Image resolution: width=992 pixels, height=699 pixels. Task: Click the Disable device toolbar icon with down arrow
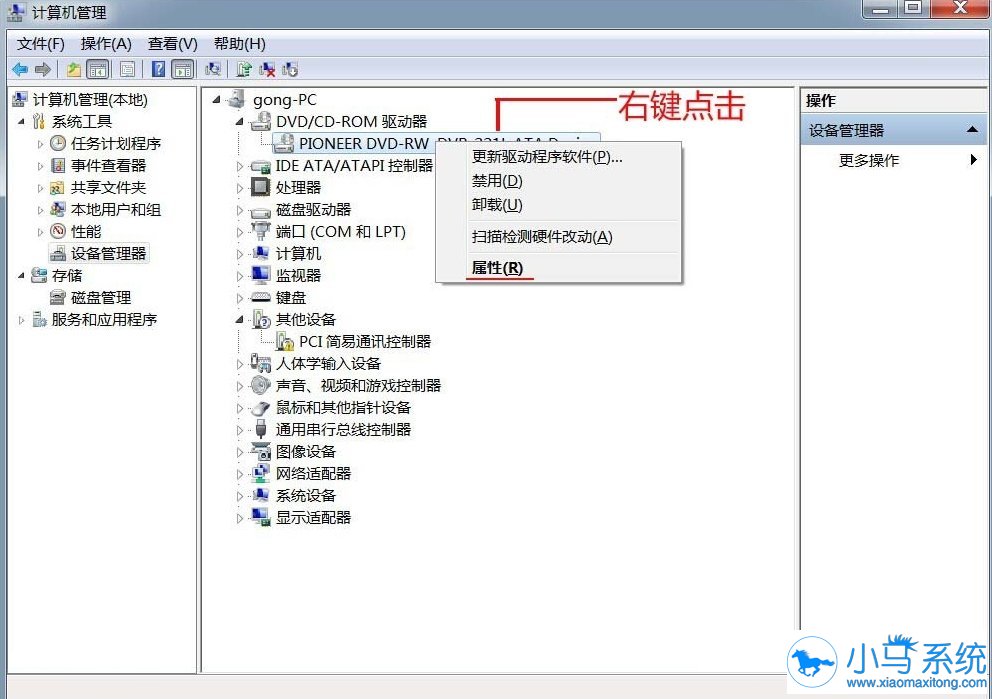[290, 70]
